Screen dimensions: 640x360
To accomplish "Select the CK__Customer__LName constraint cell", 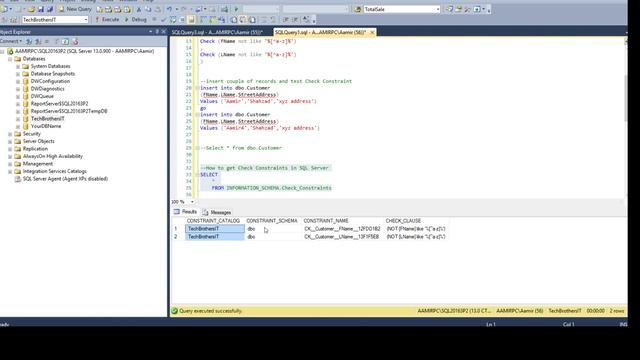I will point(342,237).
